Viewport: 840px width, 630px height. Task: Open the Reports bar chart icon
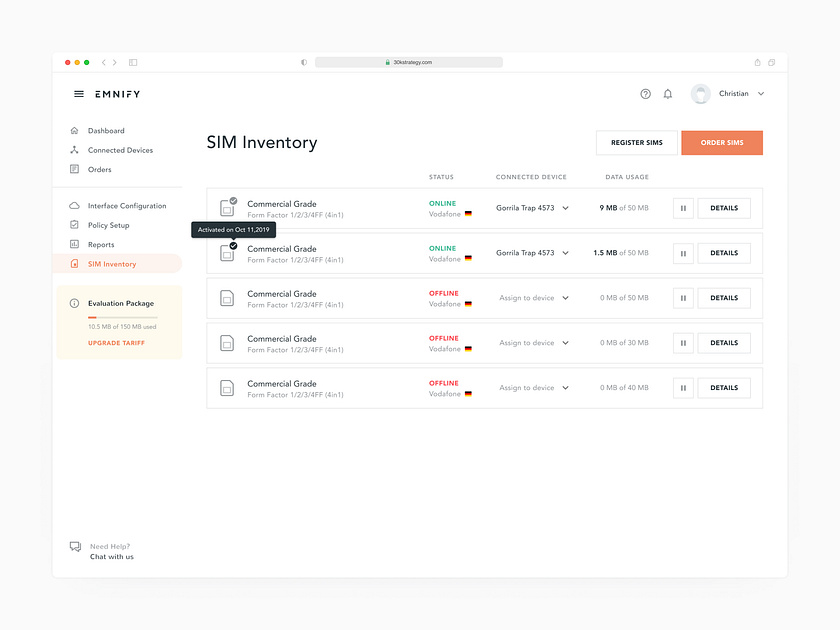pyautogui.click(x=76, y=244)
